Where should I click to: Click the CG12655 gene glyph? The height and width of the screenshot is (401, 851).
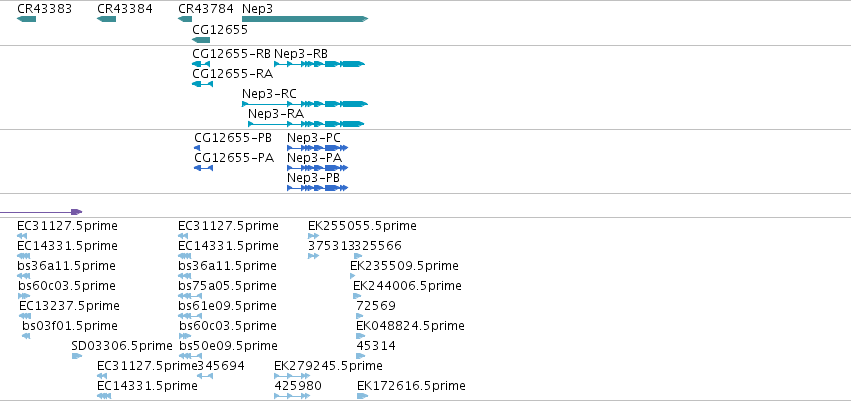point(201,40)
